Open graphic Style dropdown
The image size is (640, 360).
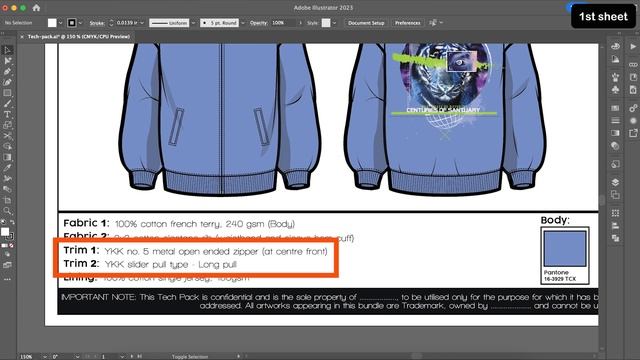point(334,23)
